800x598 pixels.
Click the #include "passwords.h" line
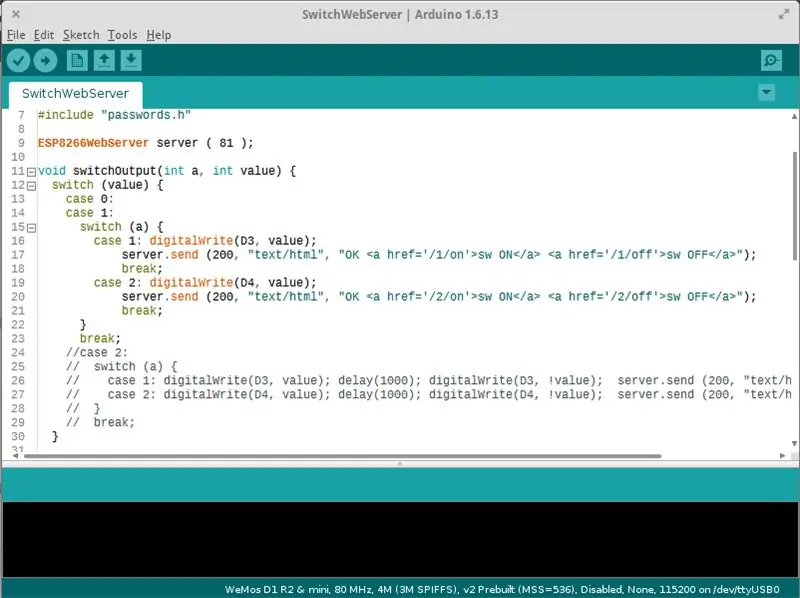click(x=114, y=115)
